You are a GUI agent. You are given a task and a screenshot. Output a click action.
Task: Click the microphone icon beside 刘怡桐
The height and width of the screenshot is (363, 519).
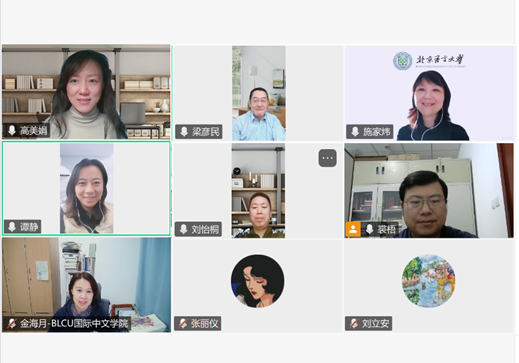[183, 229]
